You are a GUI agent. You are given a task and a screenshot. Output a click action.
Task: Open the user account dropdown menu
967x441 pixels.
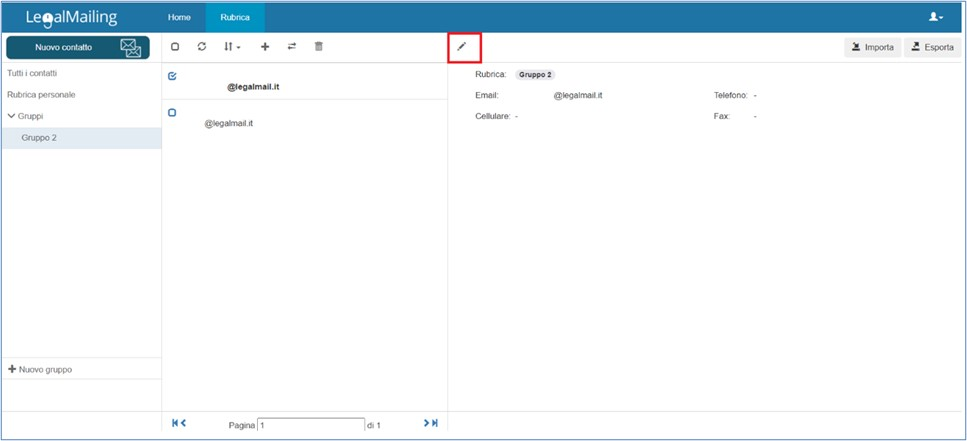936,17
